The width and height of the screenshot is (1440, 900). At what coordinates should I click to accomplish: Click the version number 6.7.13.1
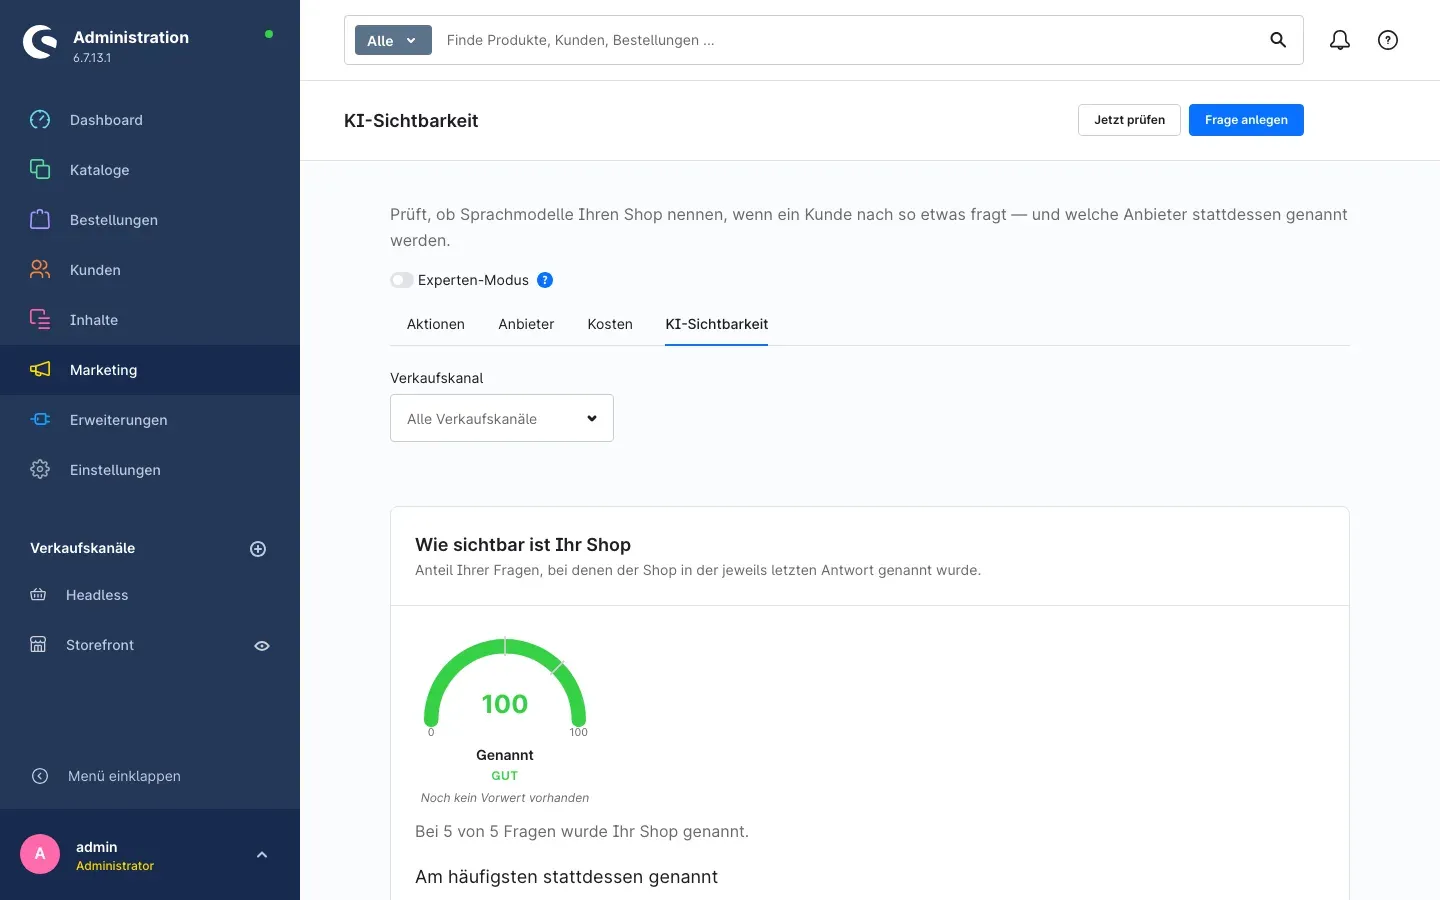92,58
